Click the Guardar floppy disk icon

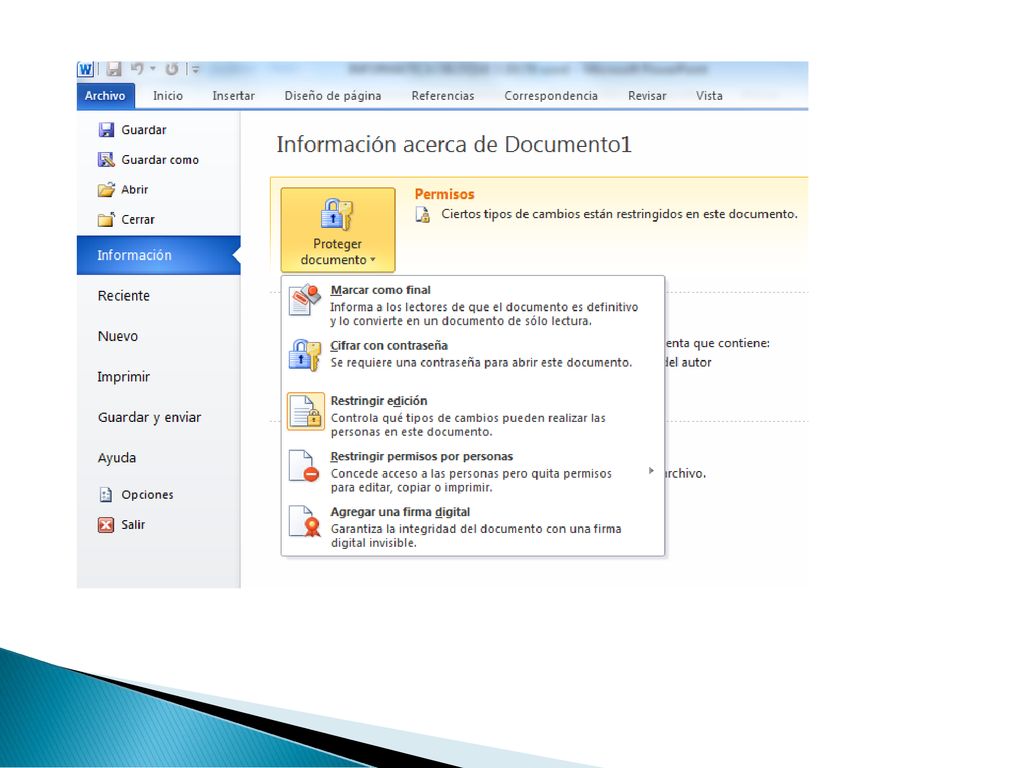click(106, 130)
